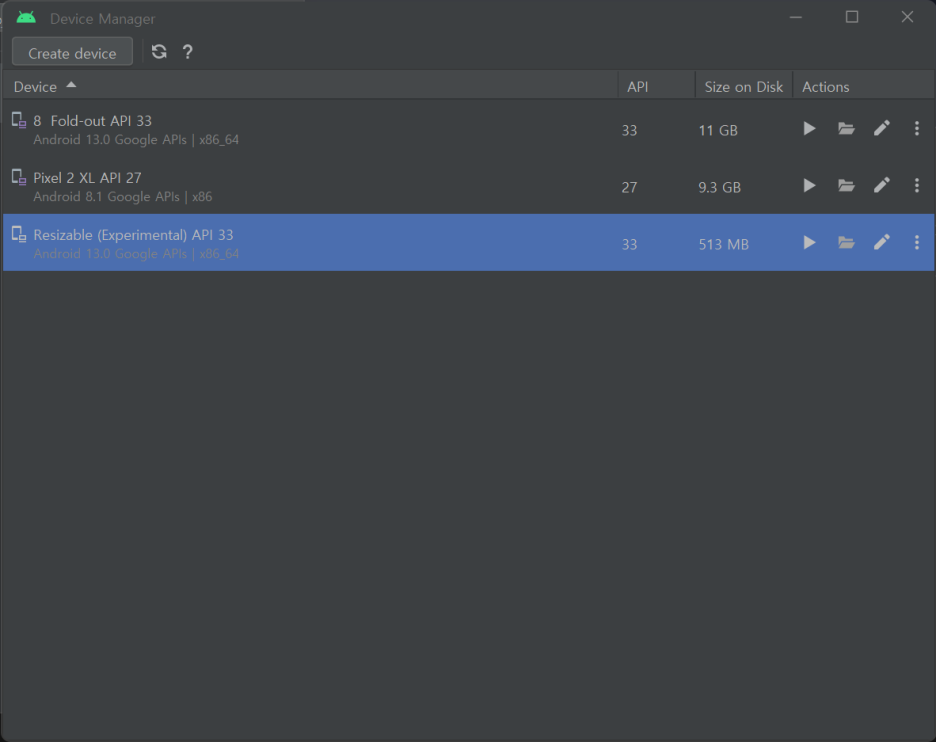This screenshot has width=936, height=742.
Task: Close the Device Manager window
Action: (907, 17)
